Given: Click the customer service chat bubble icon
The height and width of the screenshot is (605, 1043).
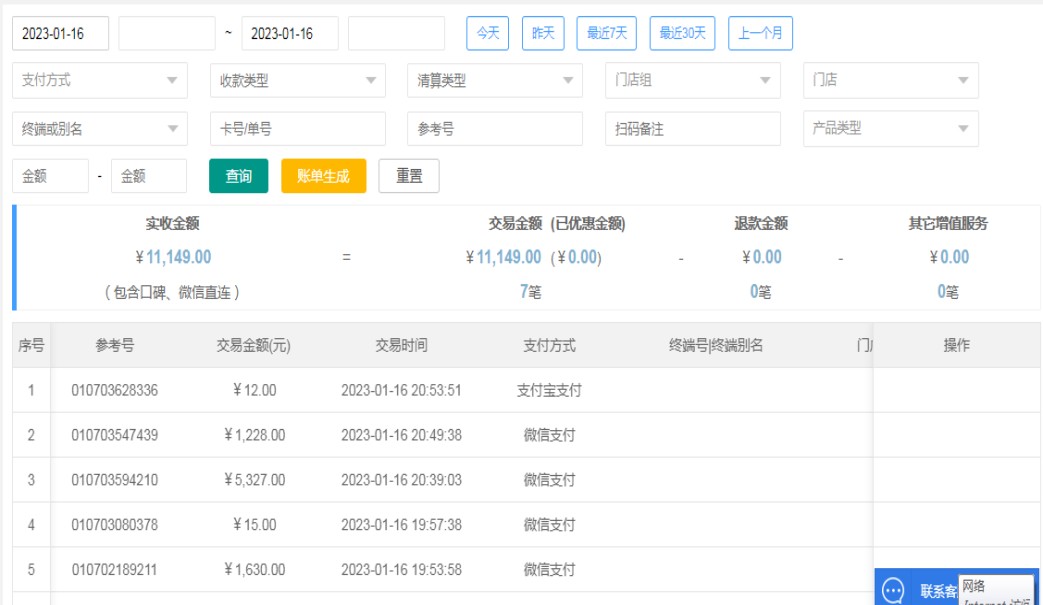Looking at the screenshot, I should pyautogui.click(x=894, y=590).
